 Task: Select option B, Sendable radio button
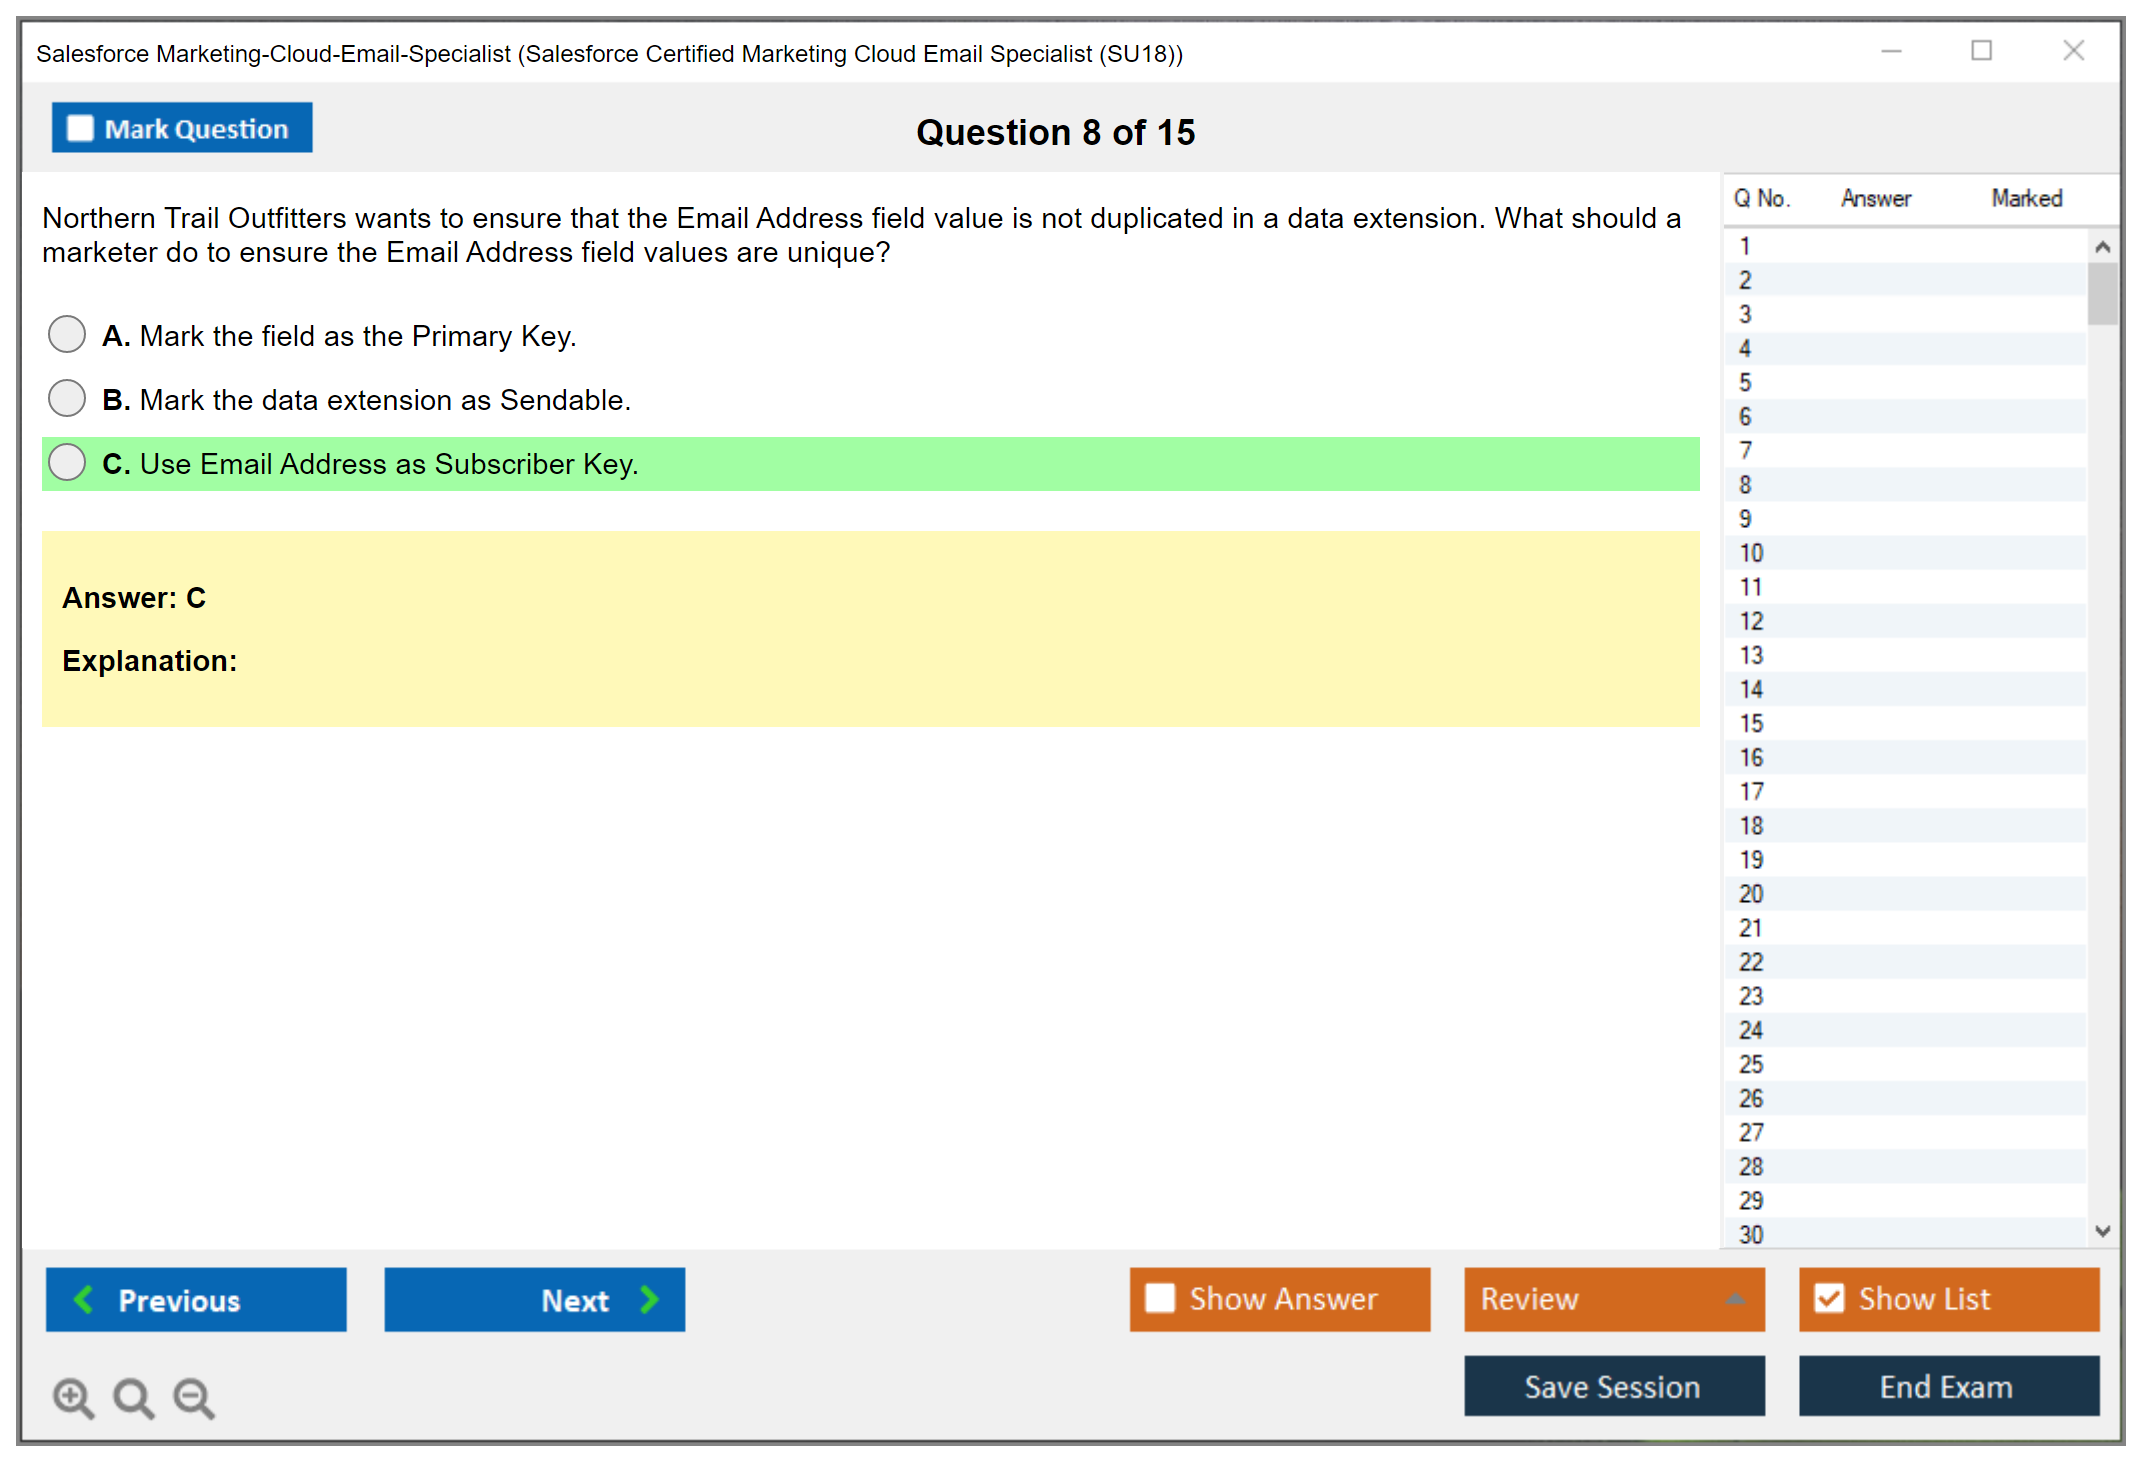(67, 398)
